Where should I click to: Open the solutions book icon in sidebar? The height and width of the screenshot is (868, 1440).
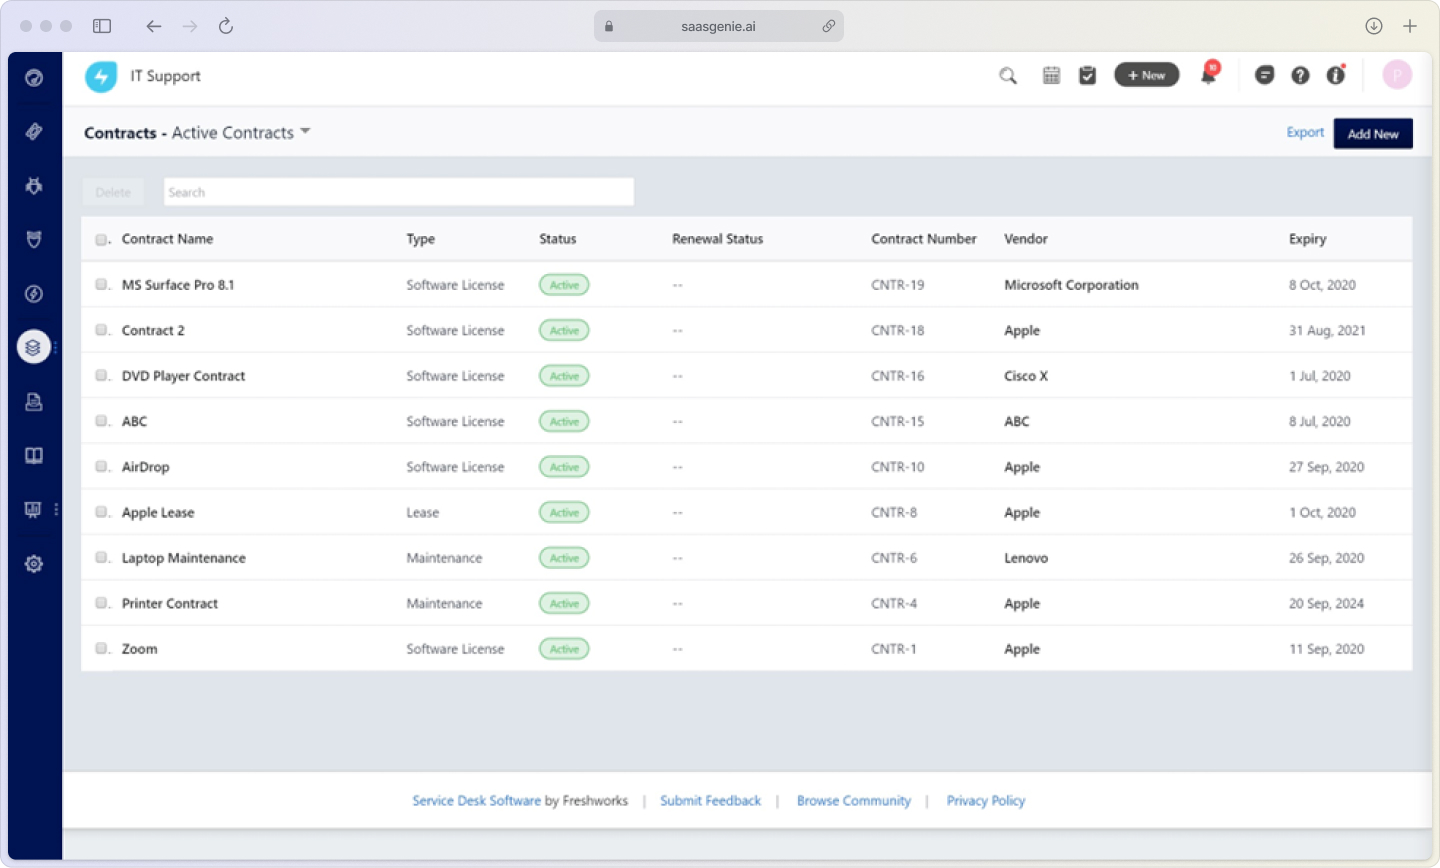34,456
